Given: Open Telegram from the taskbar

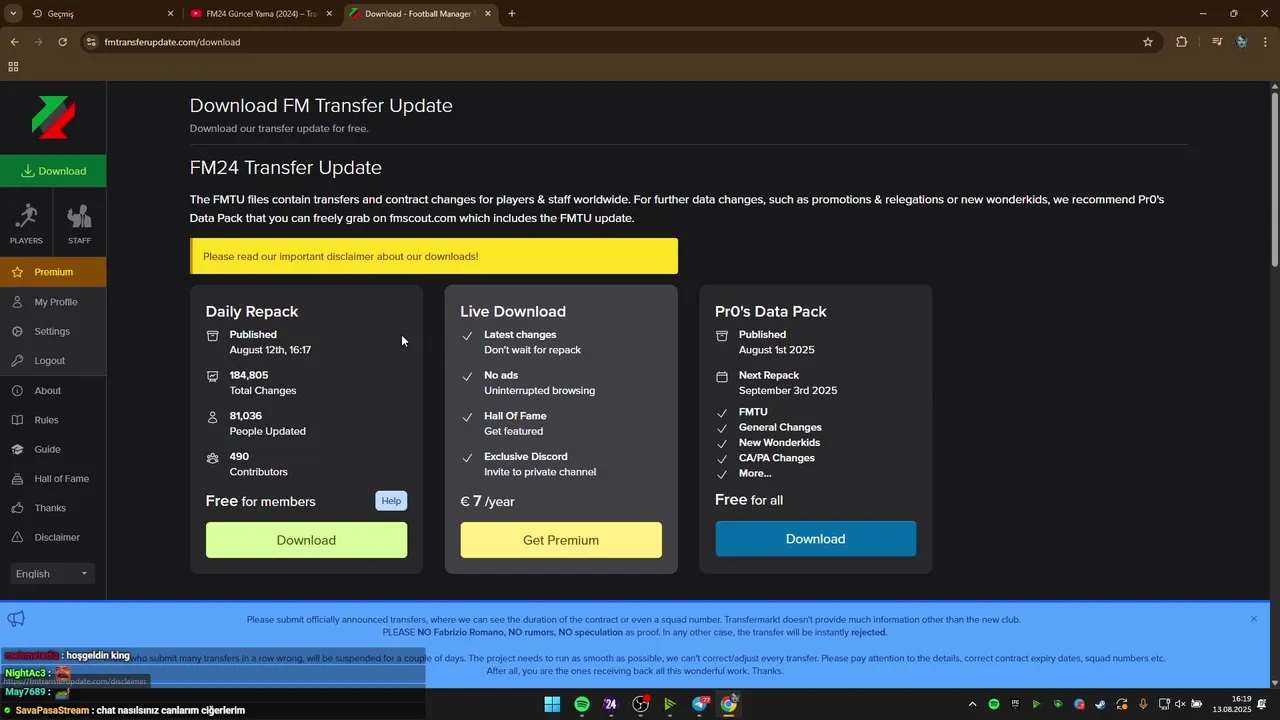Looking at the screenshot, I should 700,704.
